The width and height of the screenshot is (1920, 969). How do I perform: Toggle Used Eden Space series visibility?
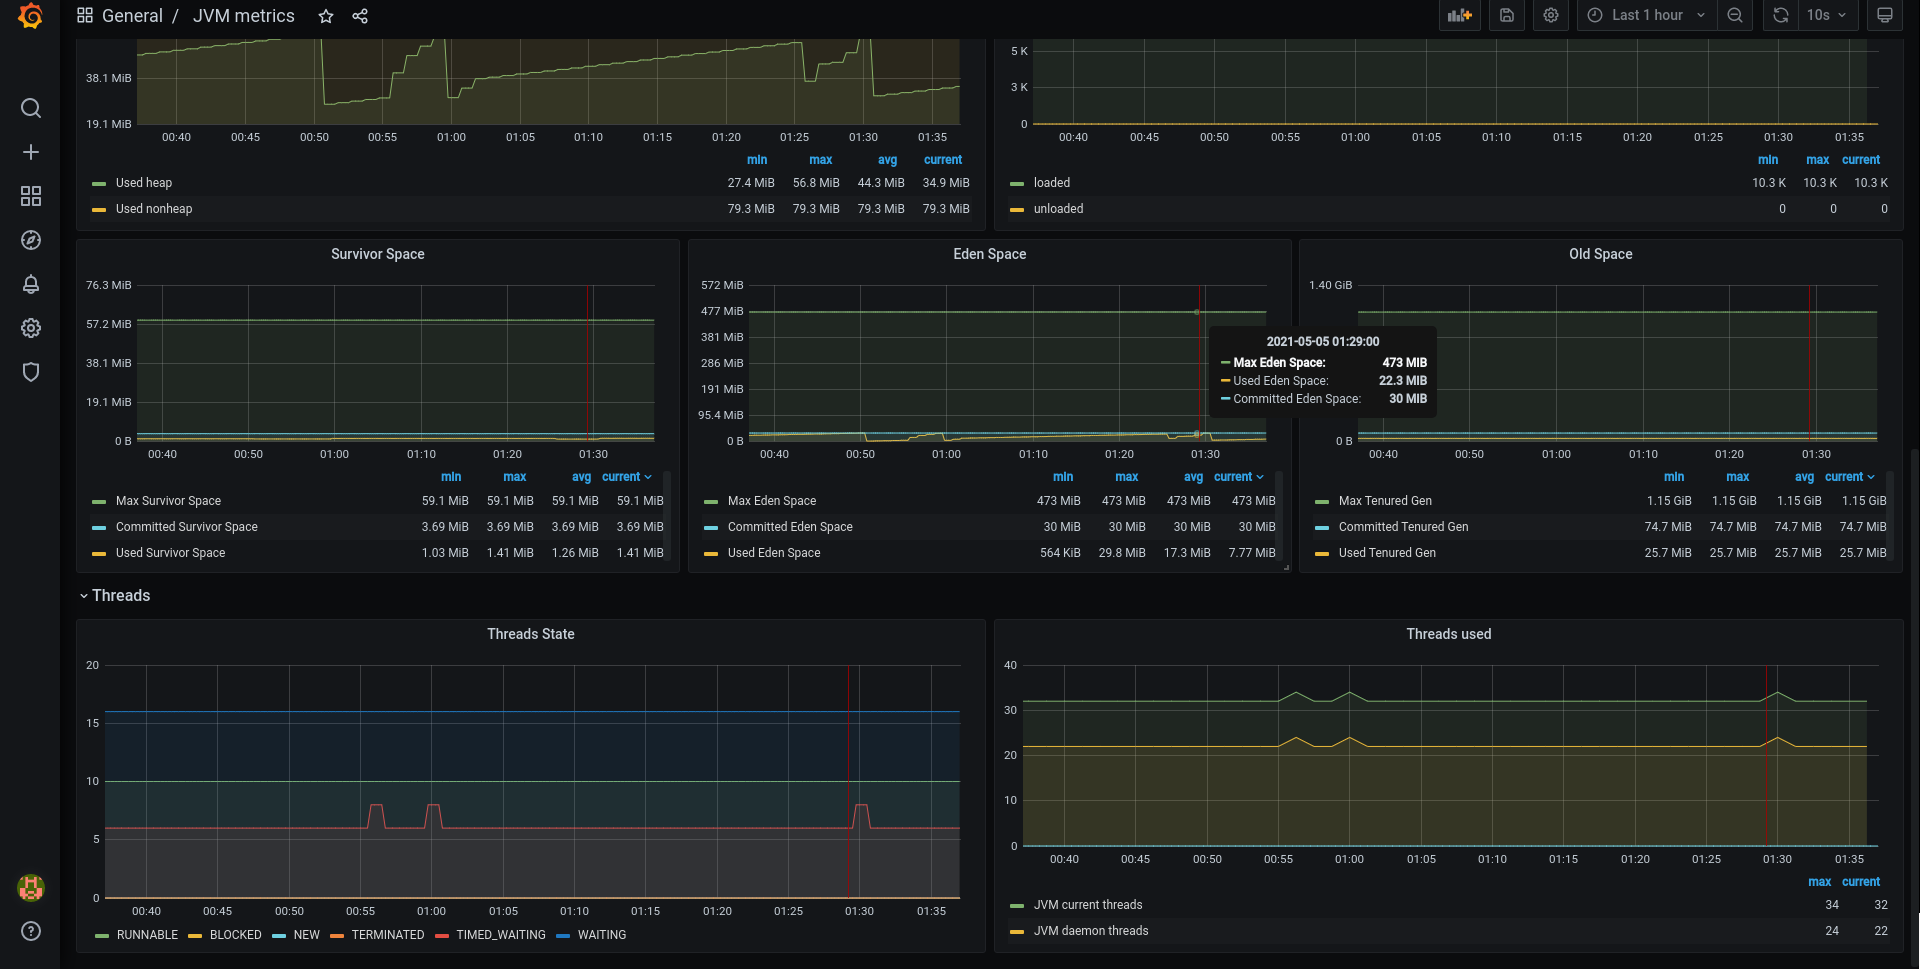pos(774,553)
